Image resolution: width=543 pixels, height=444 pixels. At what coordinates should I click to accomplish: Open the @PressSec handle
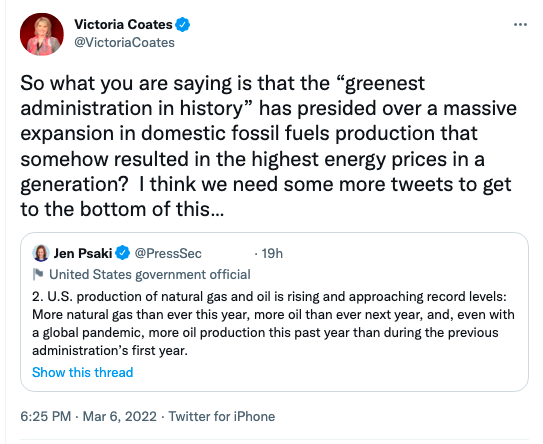pyautogui.click(x=168, y=254)
